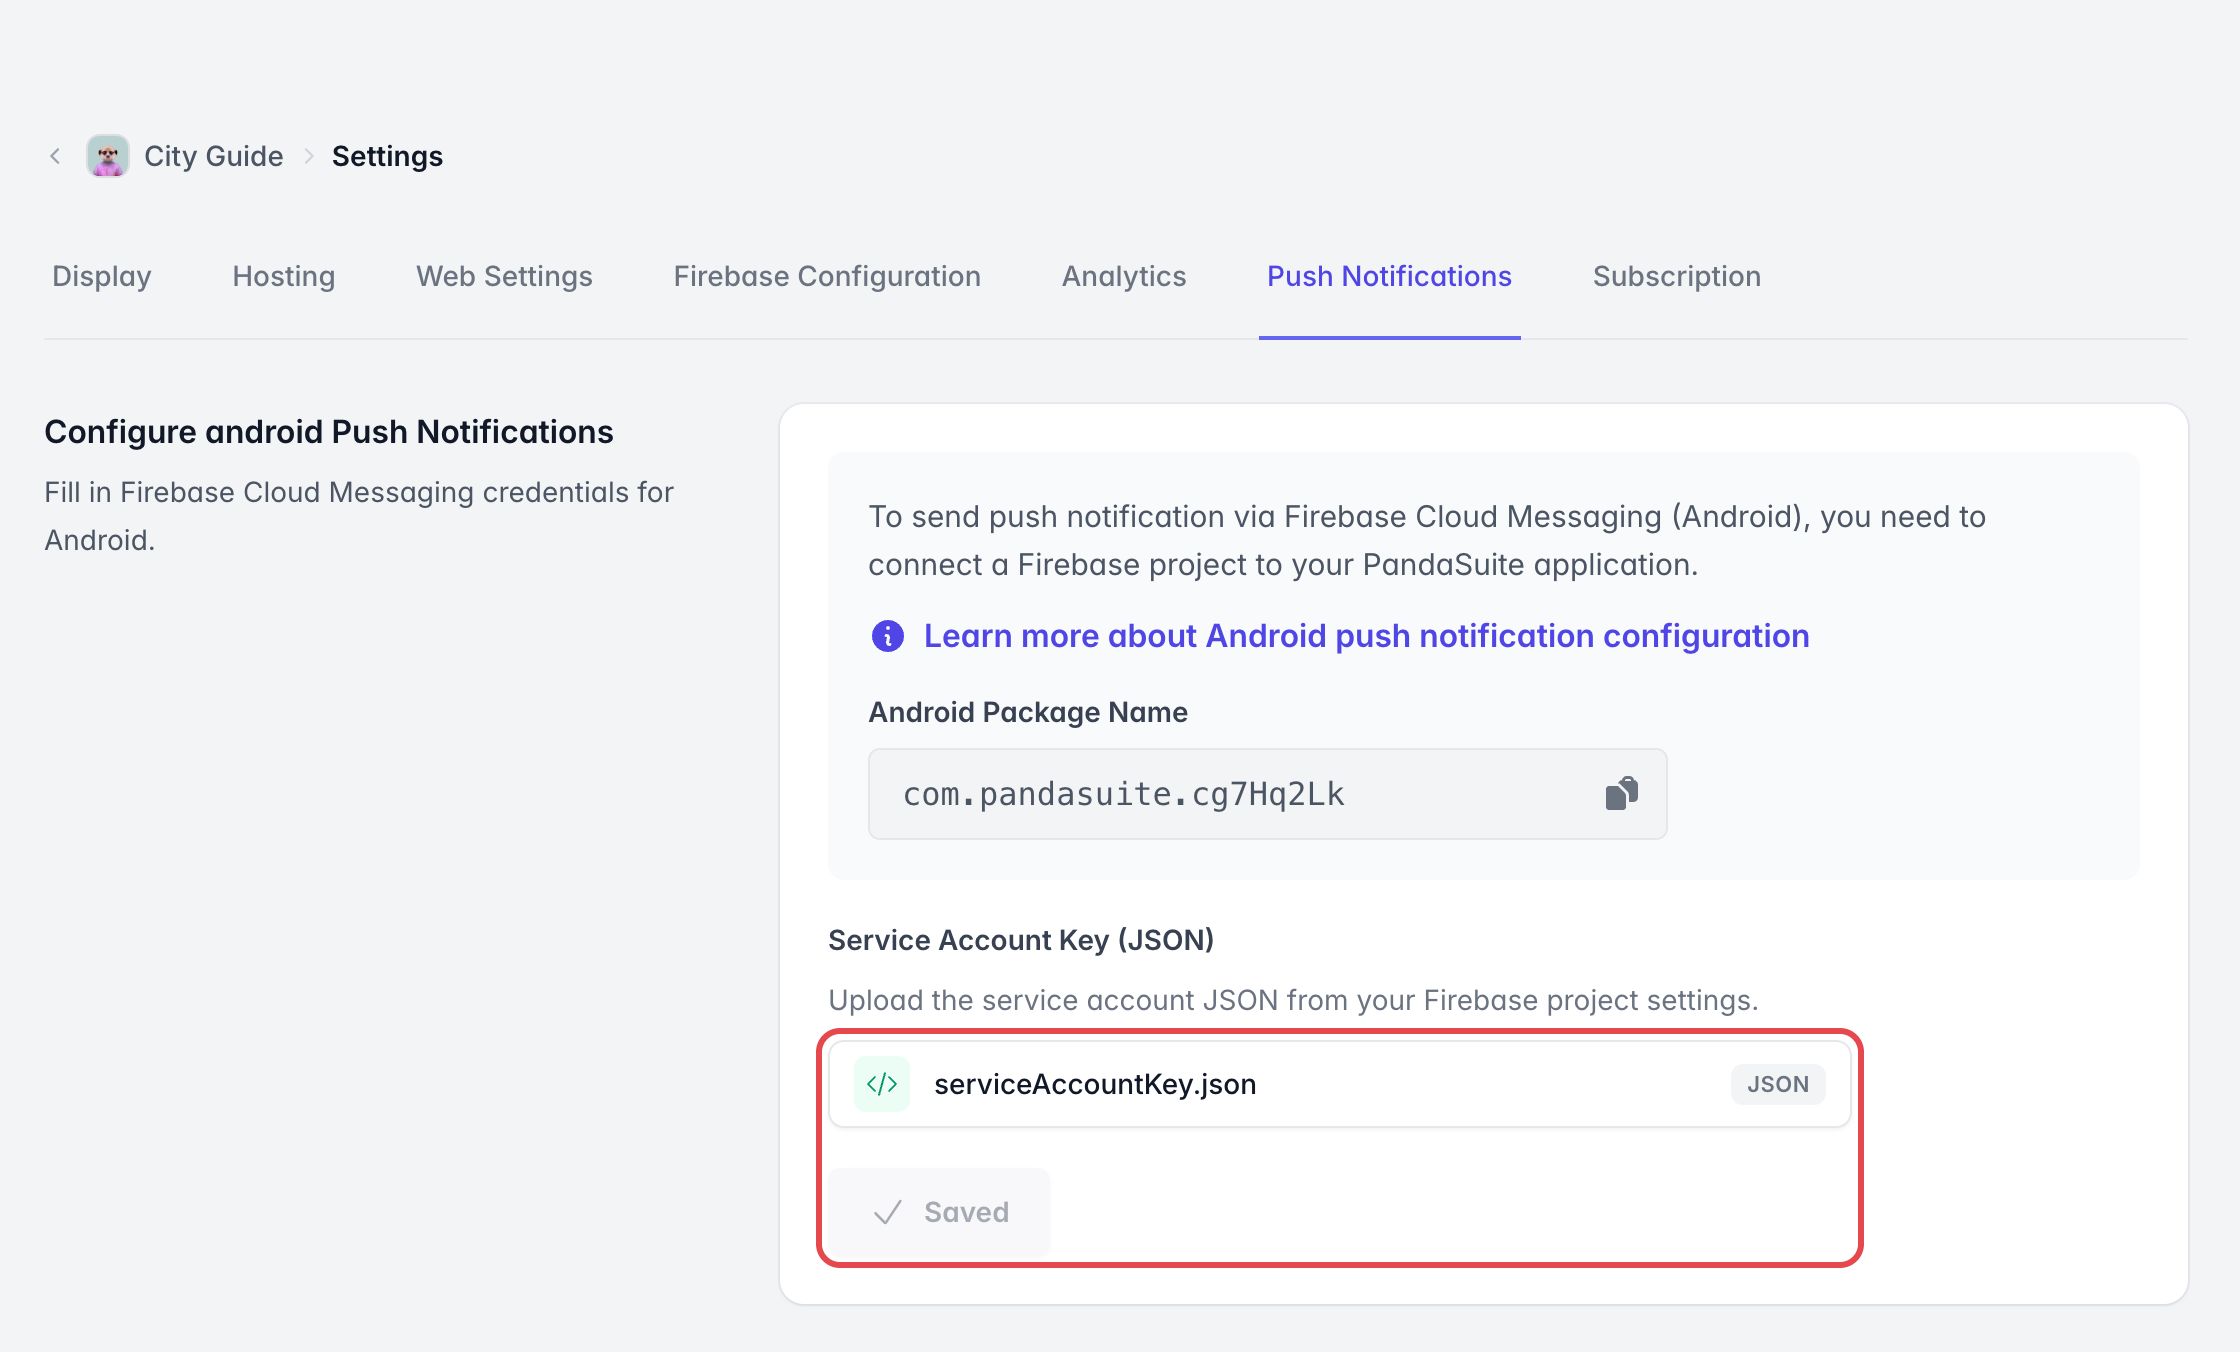
Task: Open the City Guide app avatar
Action: tap(108, 156)
